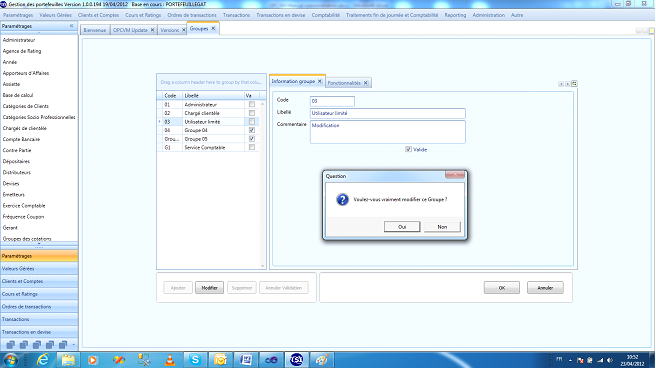The width and height of the screenshot is (656, 369).
Task: Open Skype from the taskbar
Action: pyautogui.click(x=195, y=359)
